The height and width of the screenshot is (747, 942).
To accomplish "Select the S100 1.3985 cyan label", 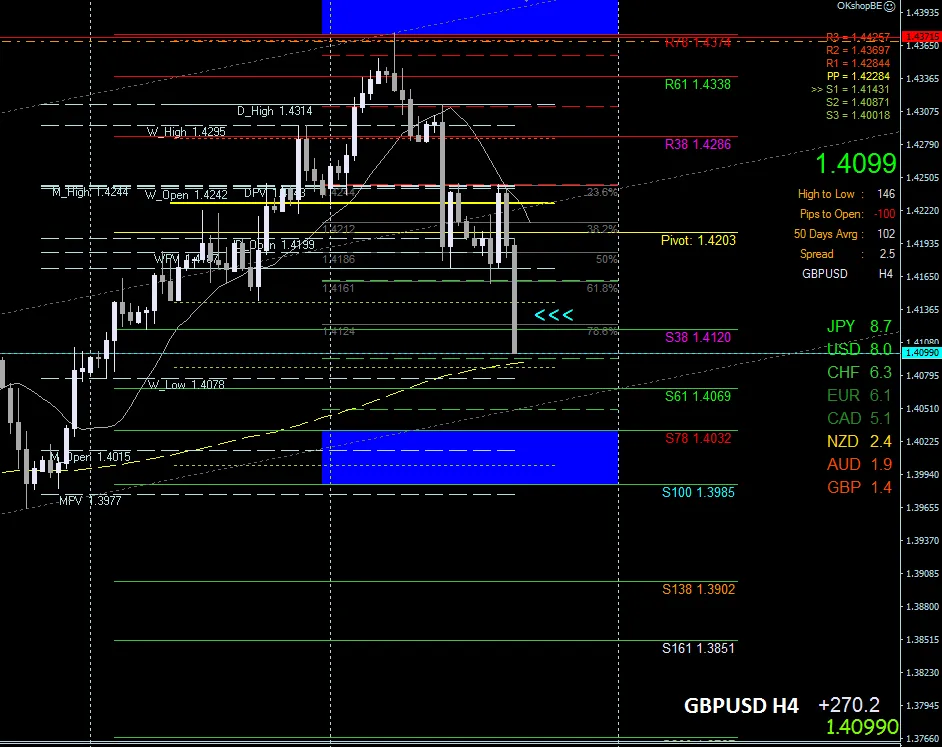I will (698, 492).
